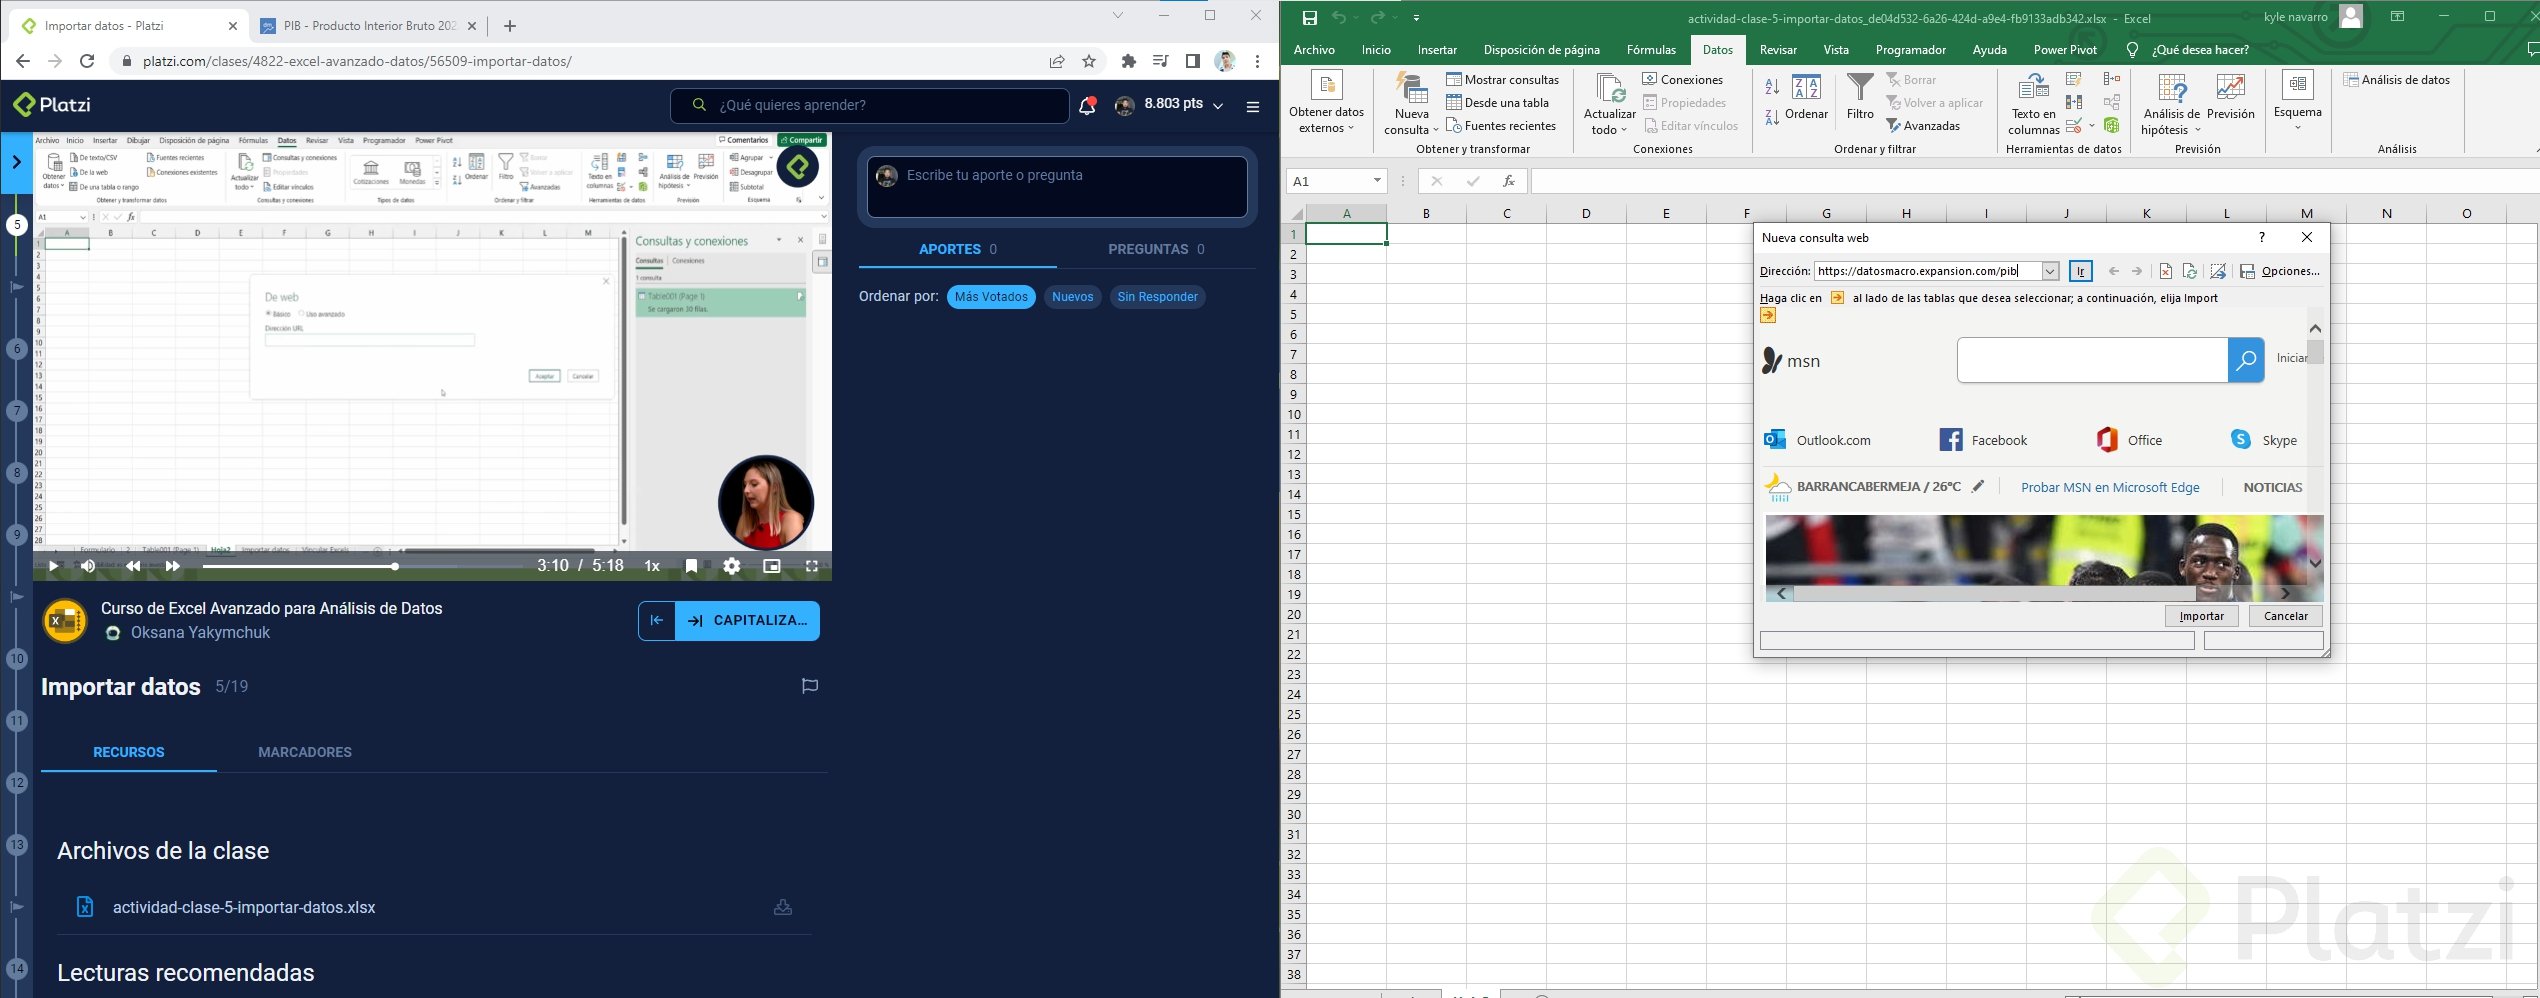Click the save query disk icon in web dialog

tap(2247, 271)
